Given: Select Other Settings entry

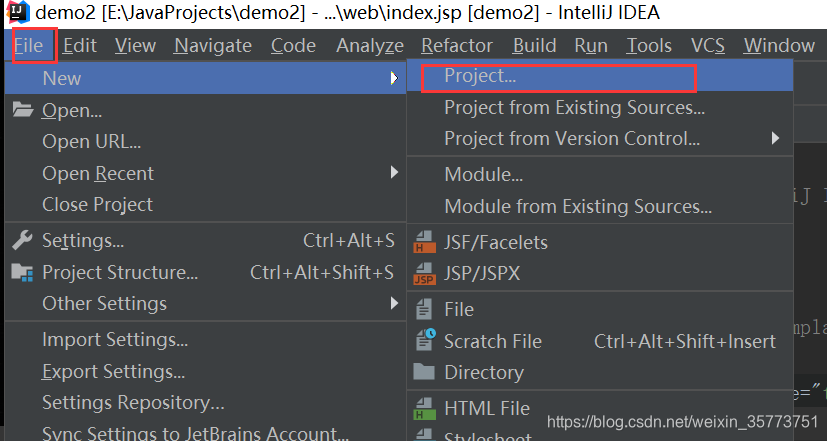Looking at the screenshot, I should (205, 303).
